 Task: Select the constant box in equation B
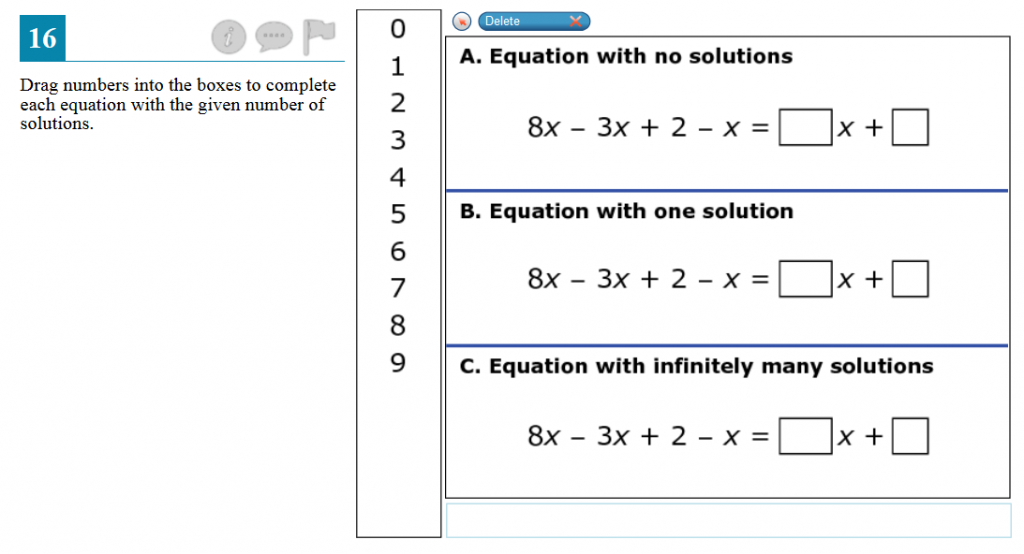tap(910, 280)
